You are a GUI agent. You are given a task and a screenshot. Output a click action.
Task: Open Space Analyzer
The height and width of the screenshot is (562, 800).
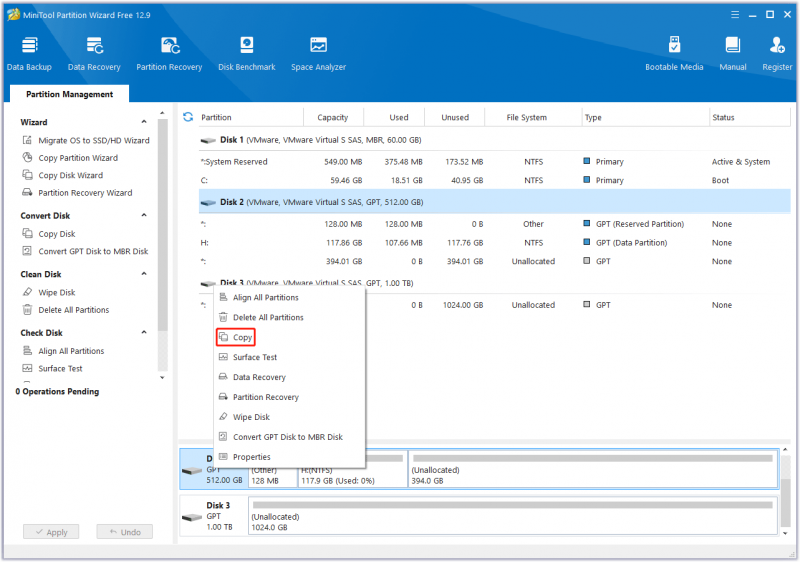[x=318, y=53]
